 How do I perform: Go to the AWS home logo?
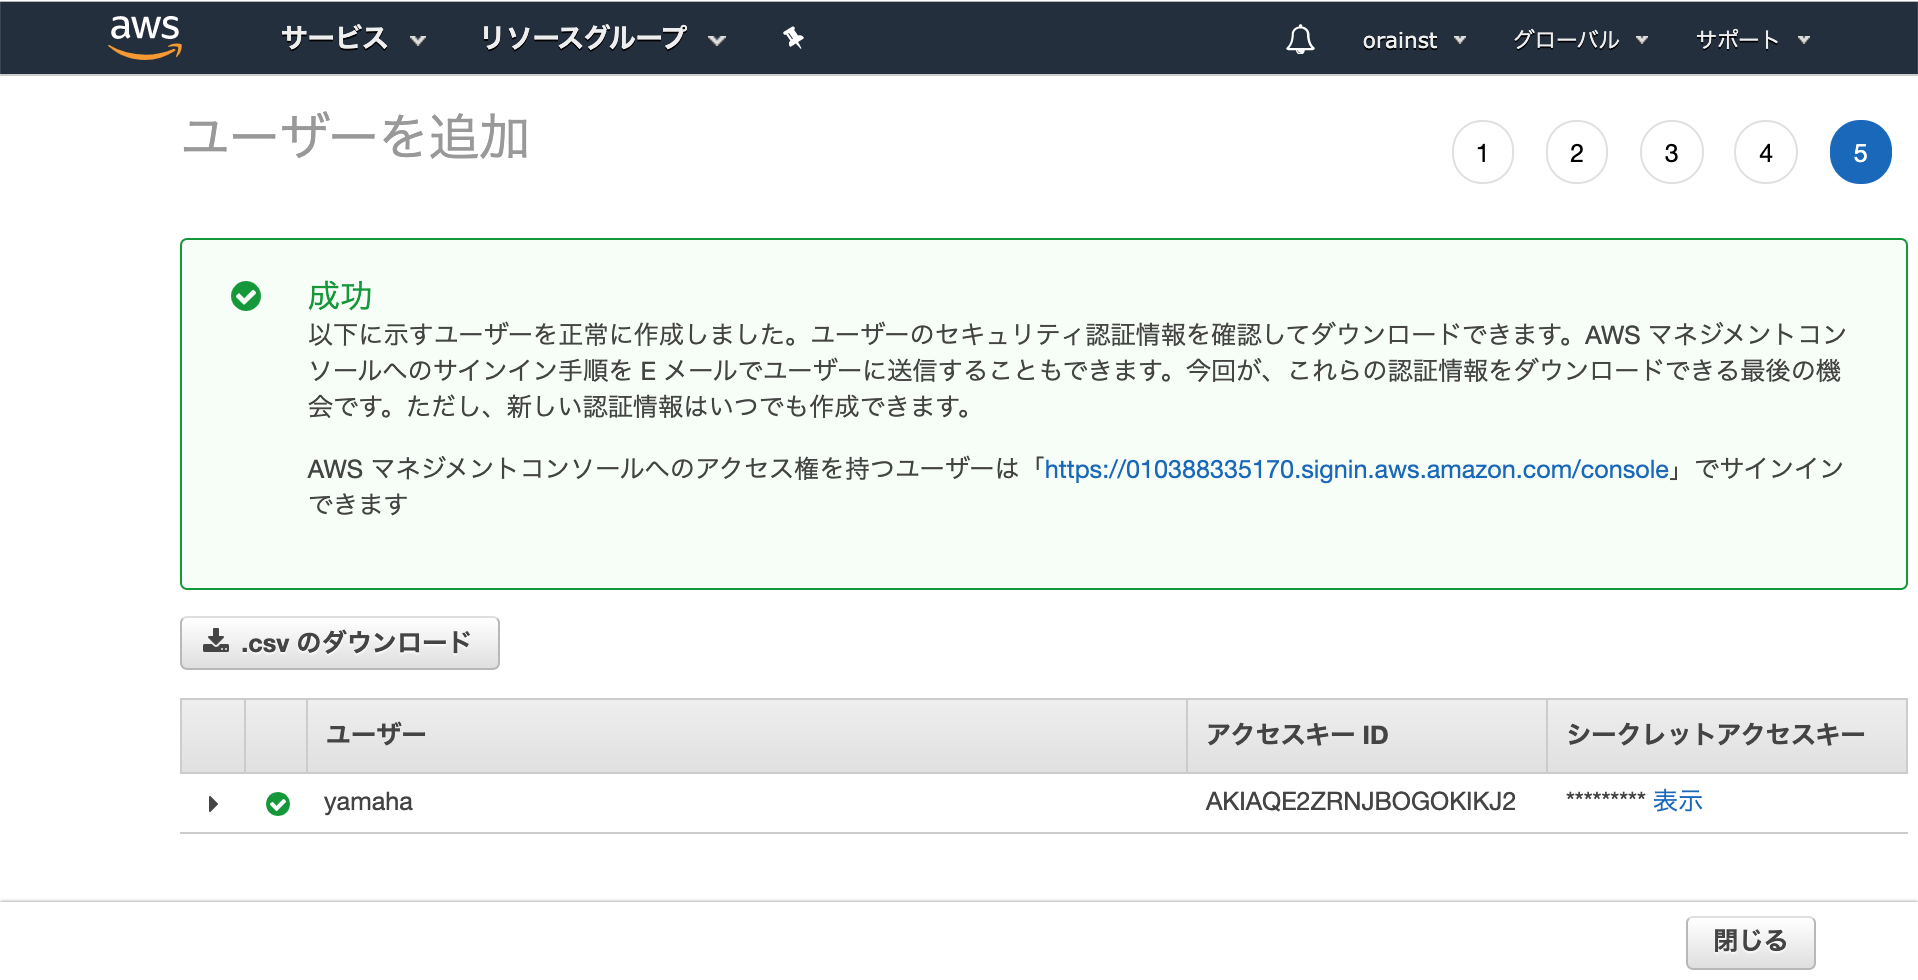tap(145, 37)
